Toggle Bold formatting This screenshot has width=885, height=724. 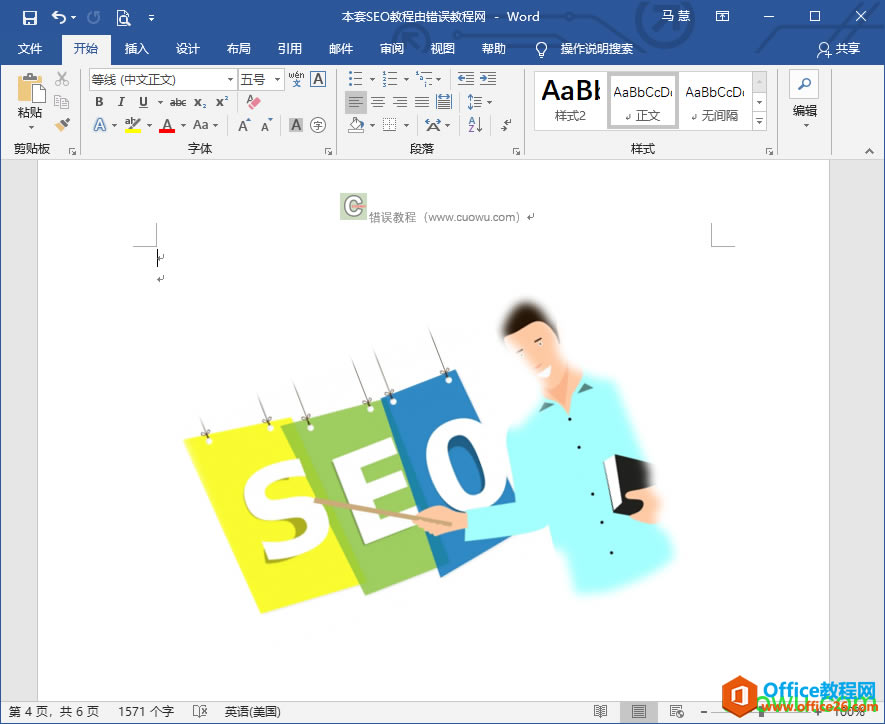pyautogui.click(x=99, y=102)
